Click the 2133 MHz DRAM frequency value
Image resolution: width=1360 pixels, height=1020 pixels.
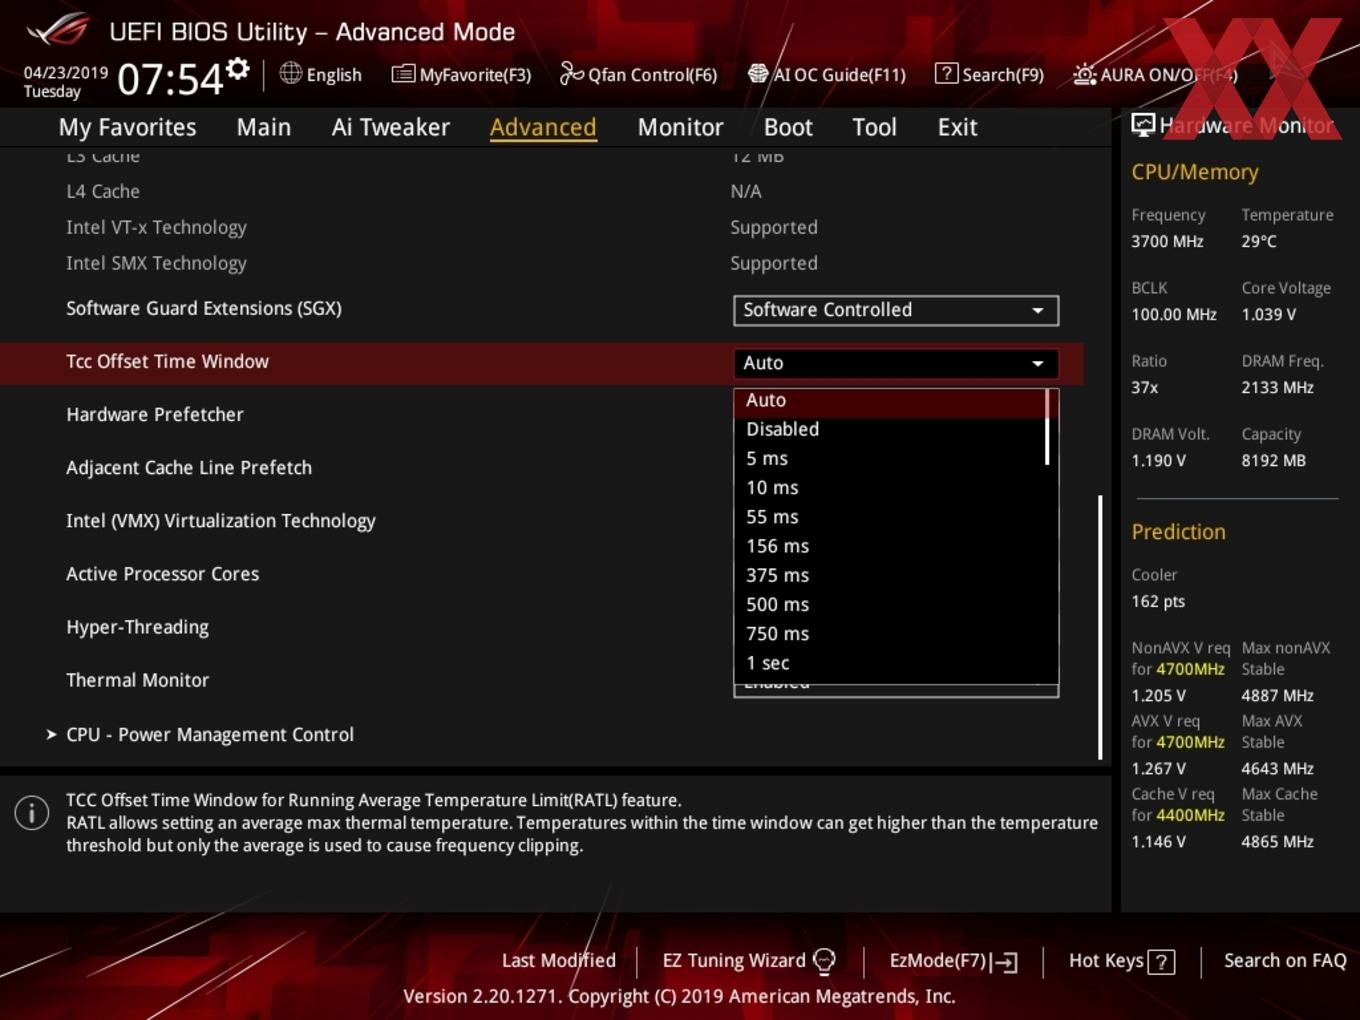point(1277,388)
